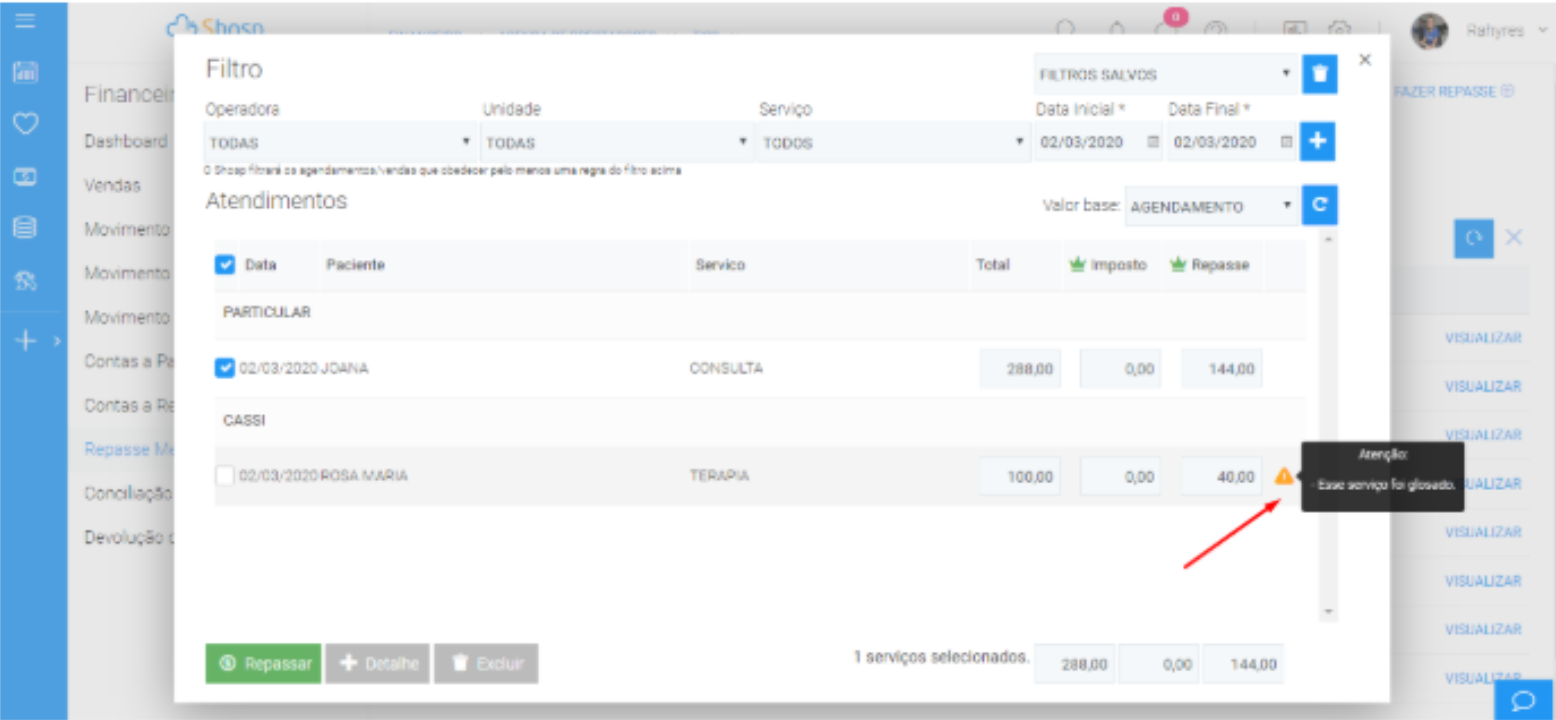1556x720 pixels.
Task: Click the hamburger menu icon in sidebar
Action: tap(26, 21)
